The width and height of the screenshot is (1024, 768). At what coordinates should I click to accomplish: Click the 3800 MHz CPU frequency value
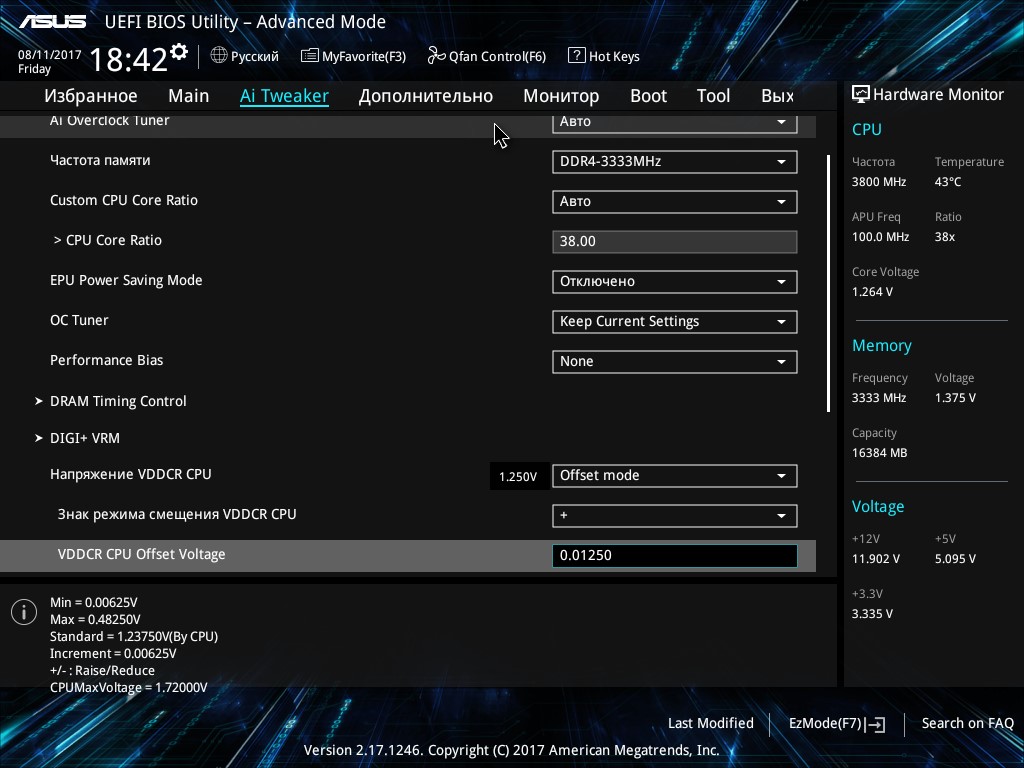[x=878, y=182]
